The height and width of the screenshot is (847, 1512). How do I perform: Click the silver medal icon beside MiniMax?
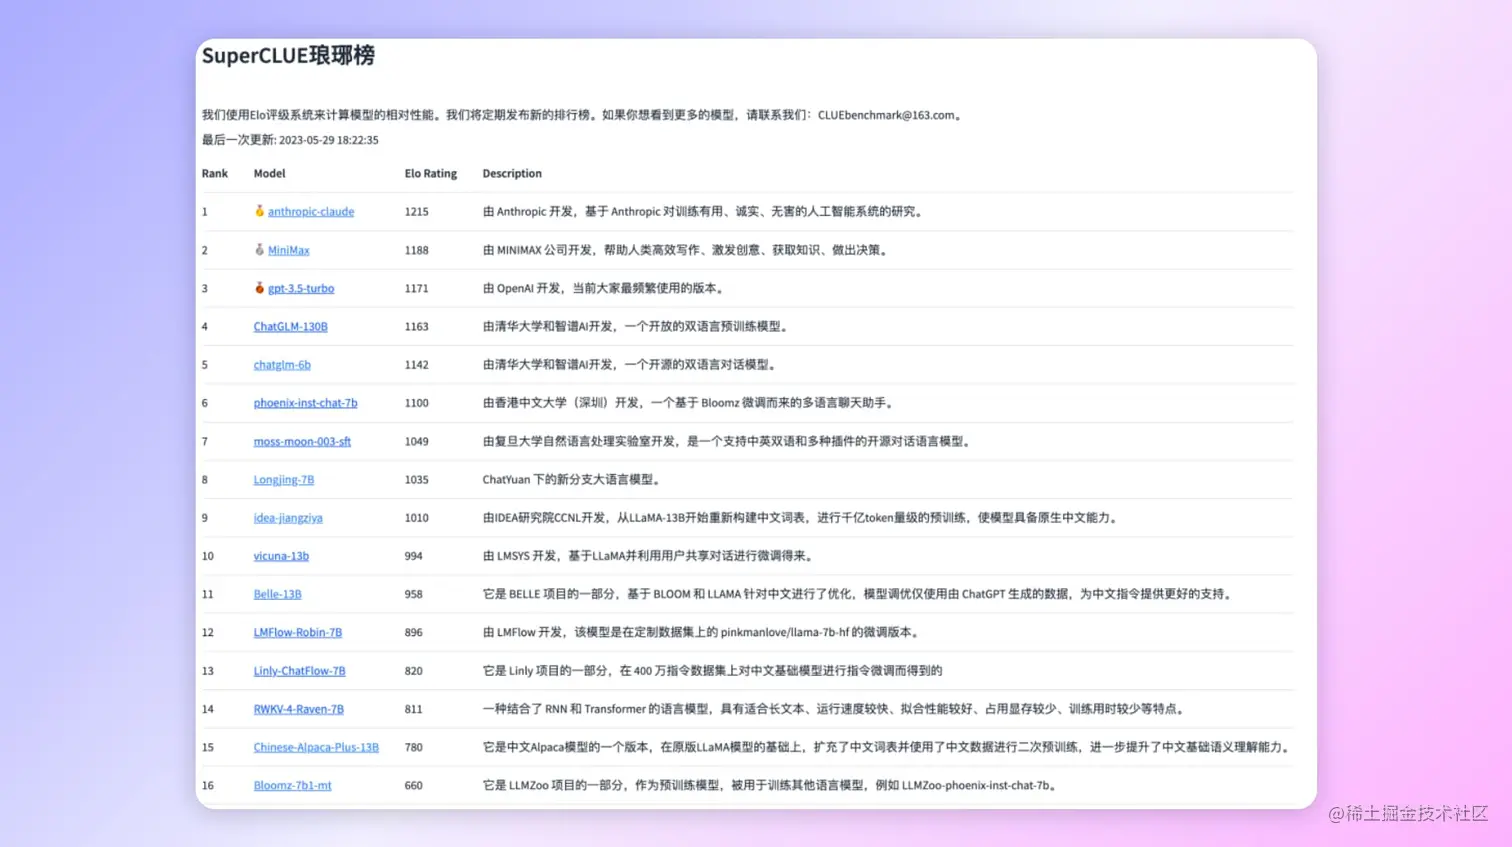click(259, 249)
